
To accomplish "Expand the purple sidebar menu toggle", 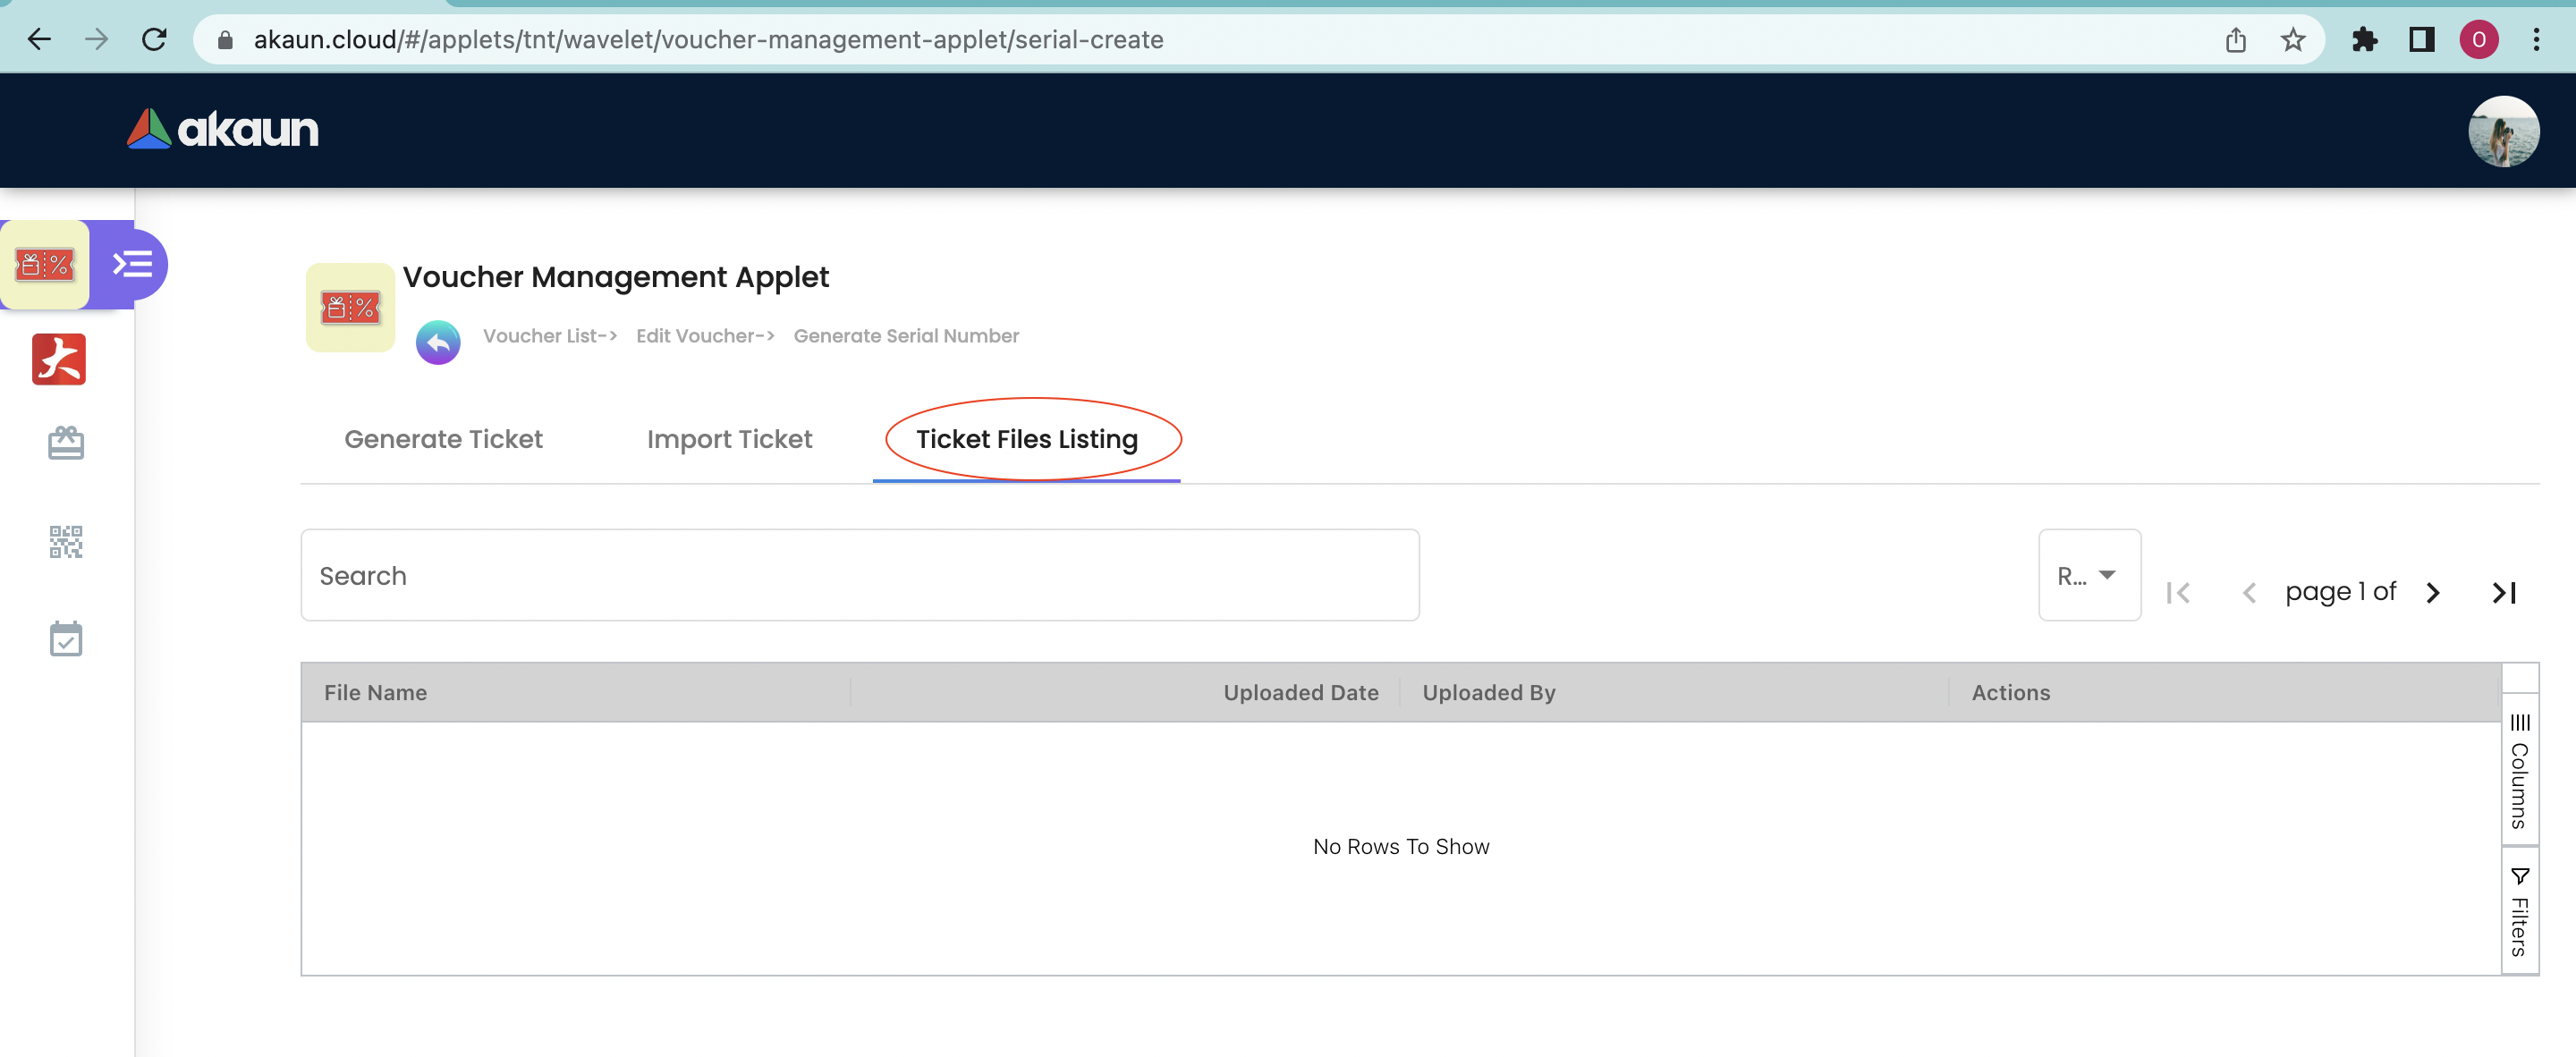I will (132, 265).
